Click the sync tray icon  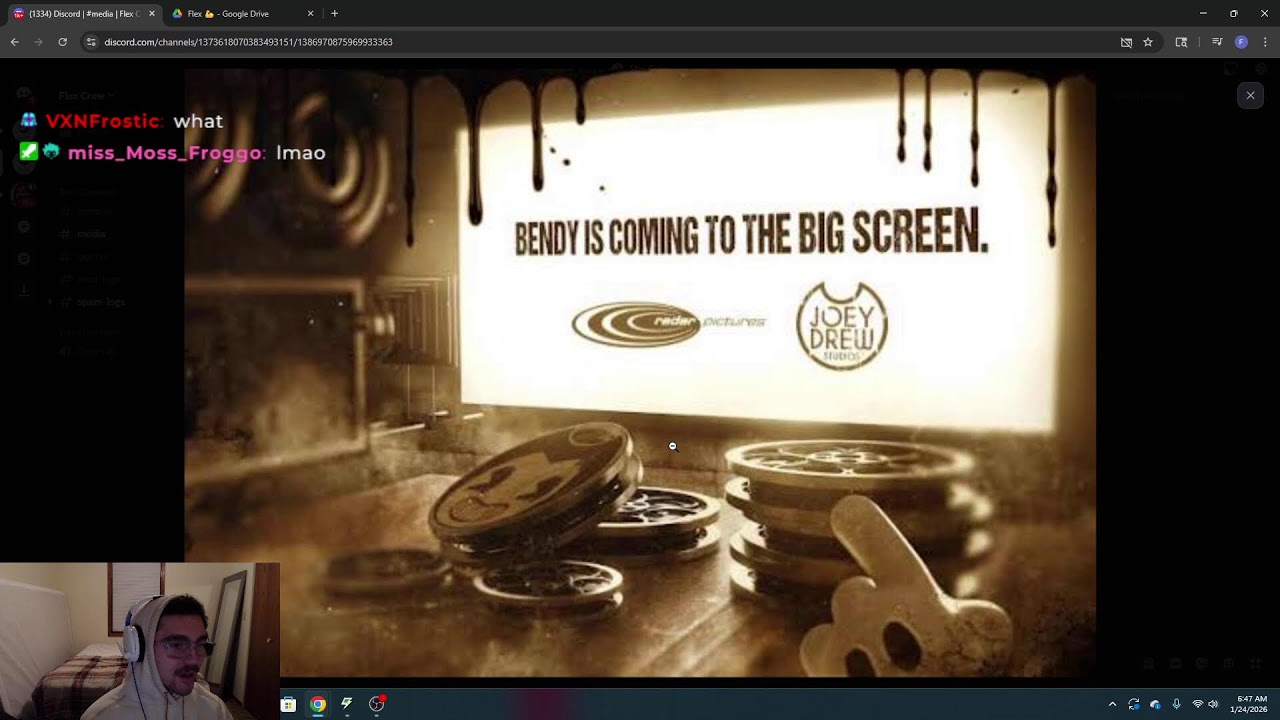pos(1134,704)
